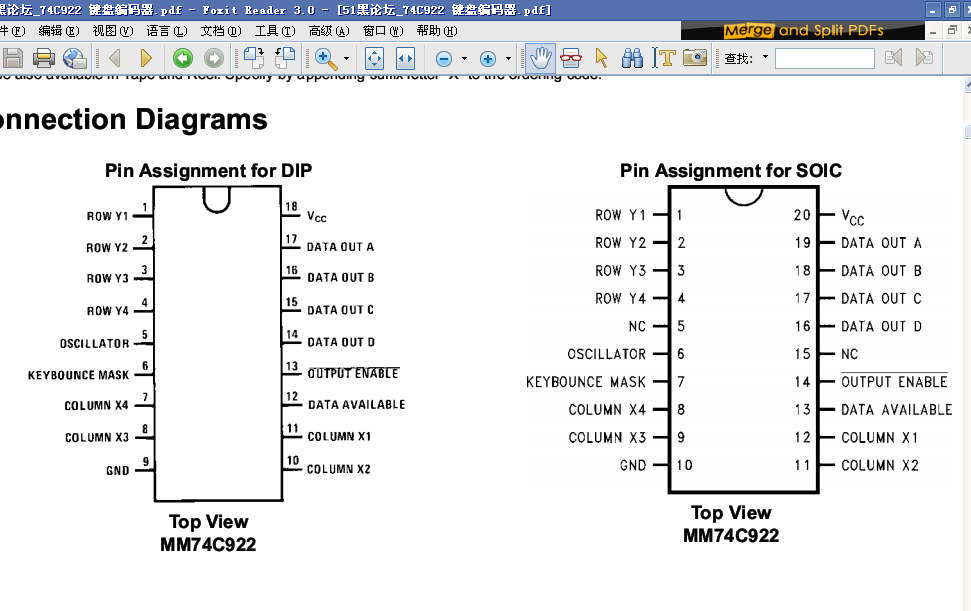Select the arrow Annotation Selection tool
The width and height of the screenshot is (971, 611).
(601, 58)
